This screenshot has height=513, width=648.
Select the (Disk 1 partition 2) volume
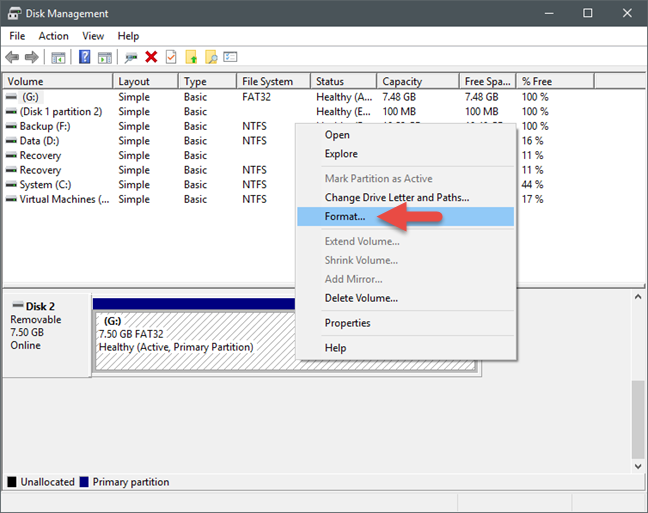click(61, 112)
